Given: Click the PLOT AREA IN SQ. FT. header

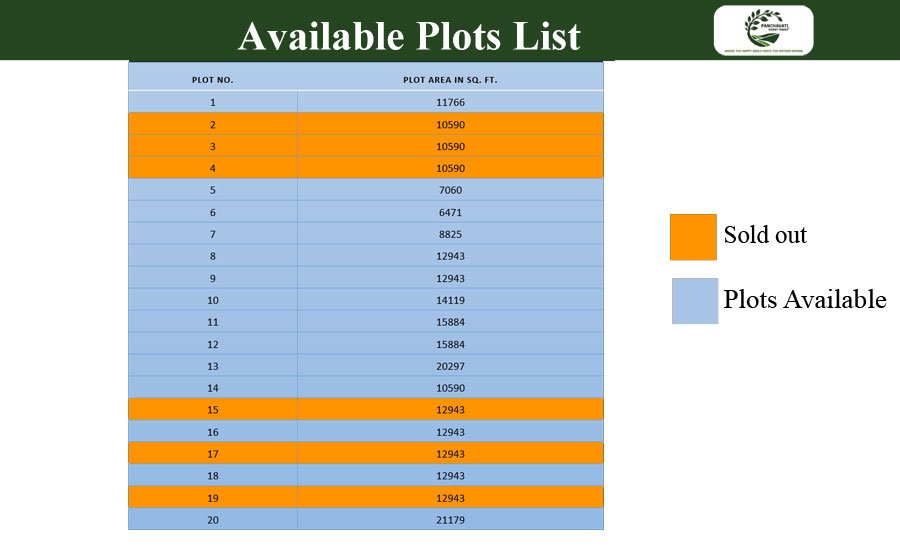Looking at the screenshot, I should pos(450,79).
